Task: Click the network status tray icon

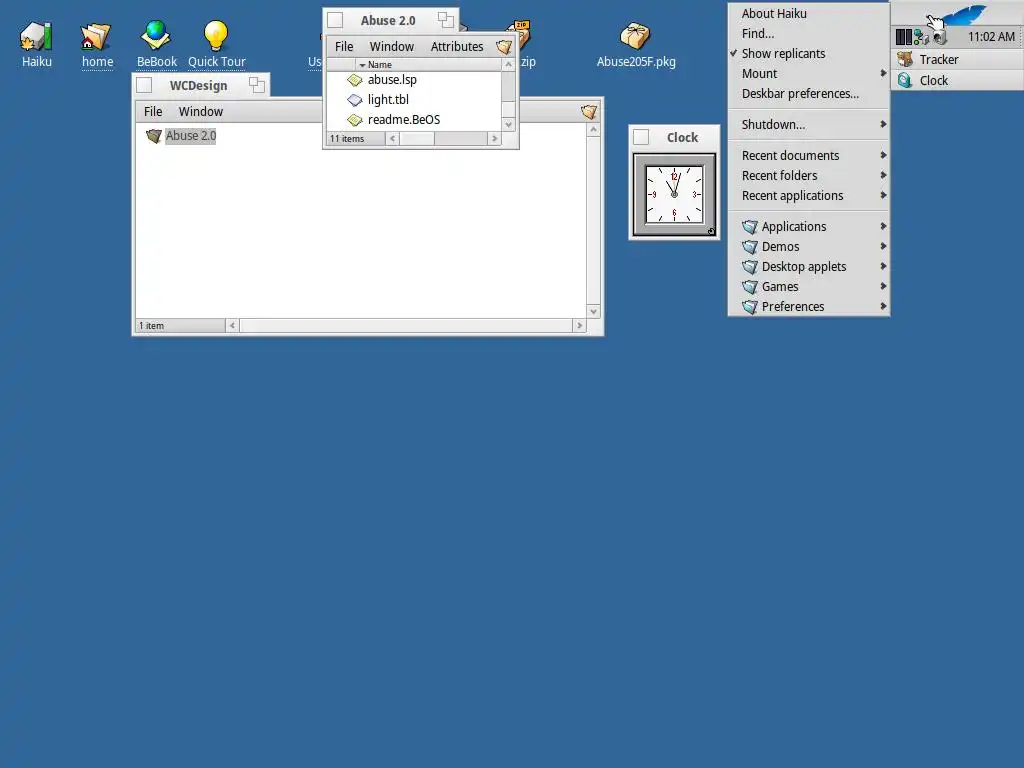Action: (921, 37)
